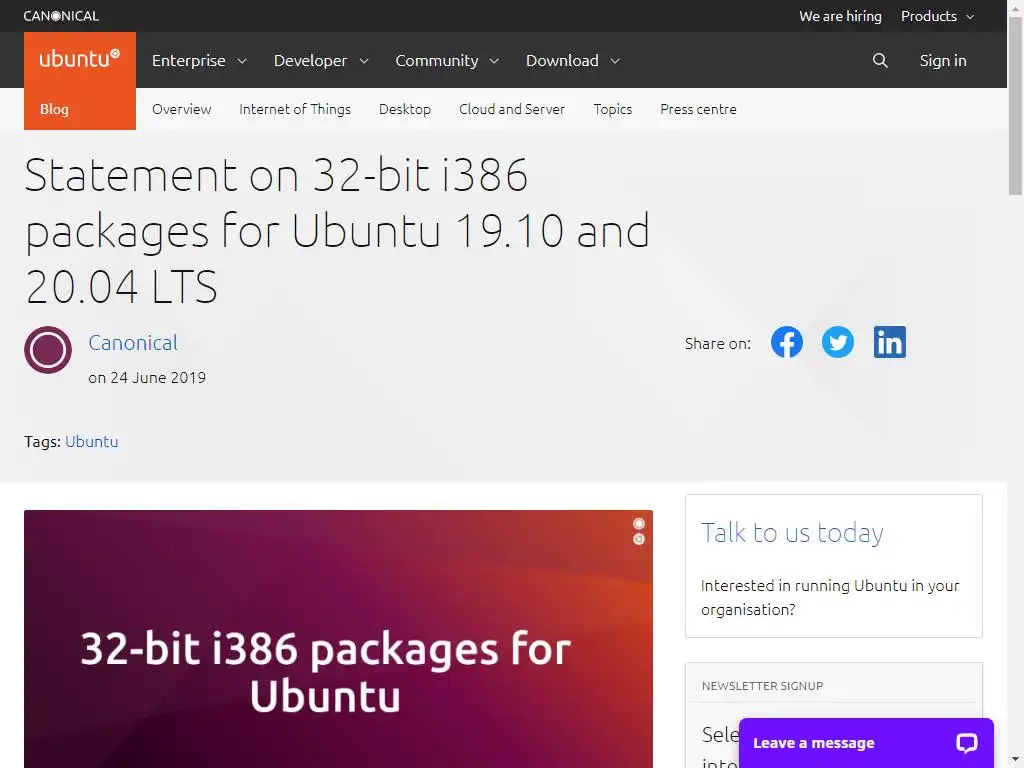Image resolution: width=1024 pixels, height=768 pixels.
Task: Click the Leave a message button
Action: pos(866,743)
